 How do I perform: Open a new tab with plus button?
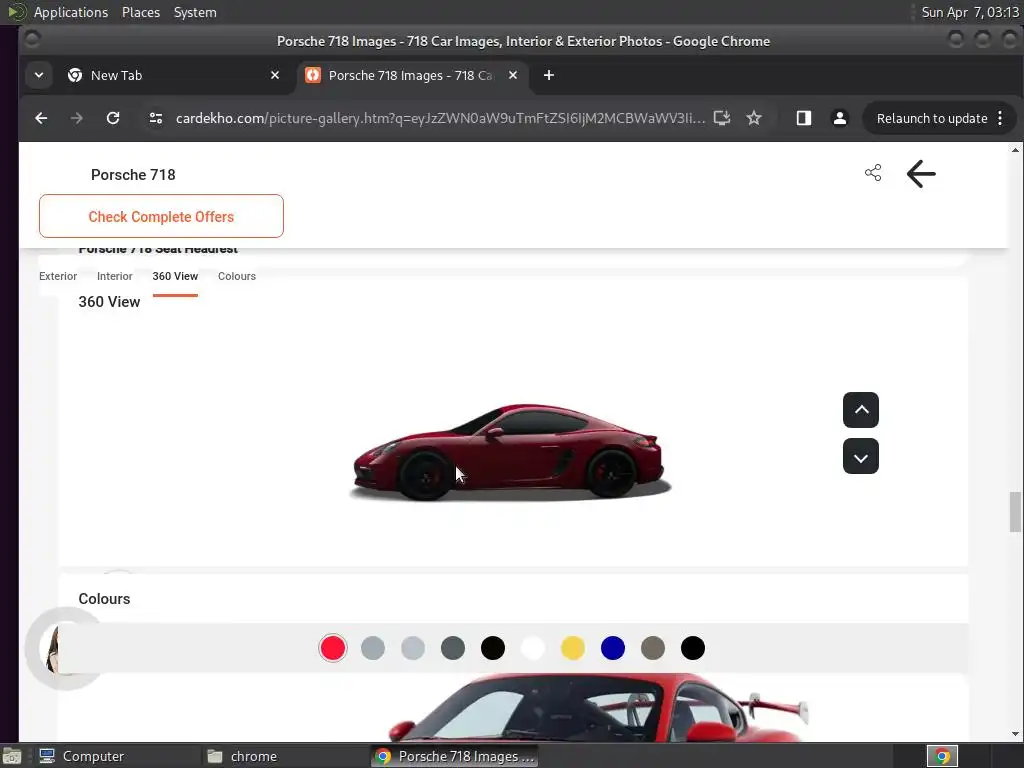pyautogui.click(x=549, y=76)
